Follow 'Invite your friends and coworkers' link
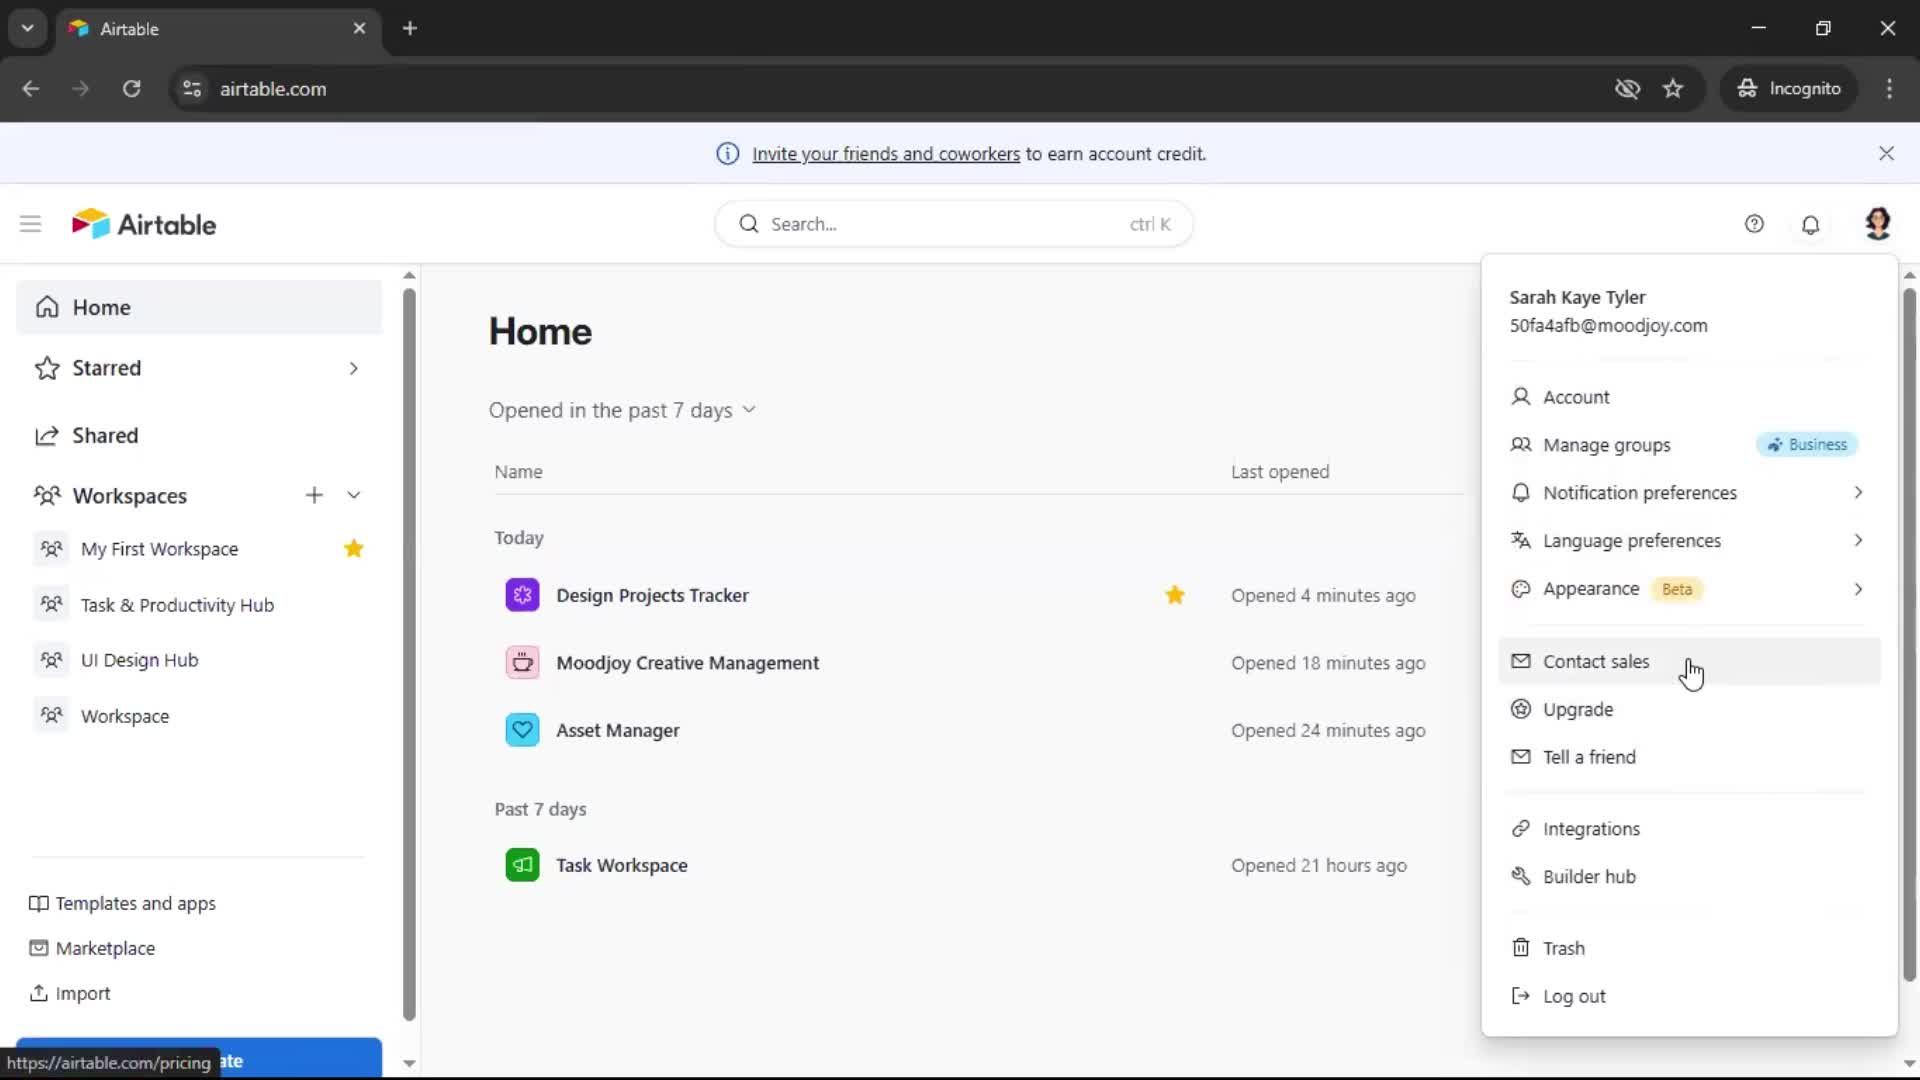This screenshot has width=1920, height=1080. coord(886,154)
